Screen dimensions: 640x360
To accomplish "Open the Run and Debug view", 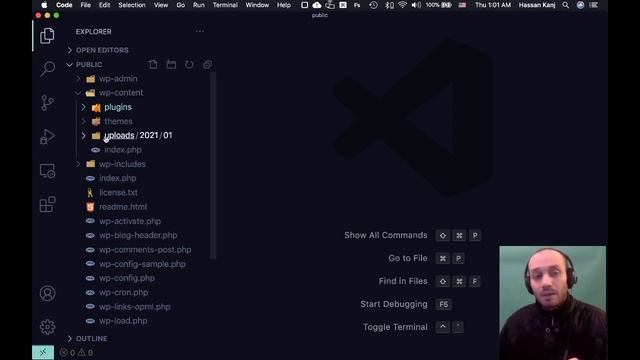I will pyautogui.click(x=47, y=137).
